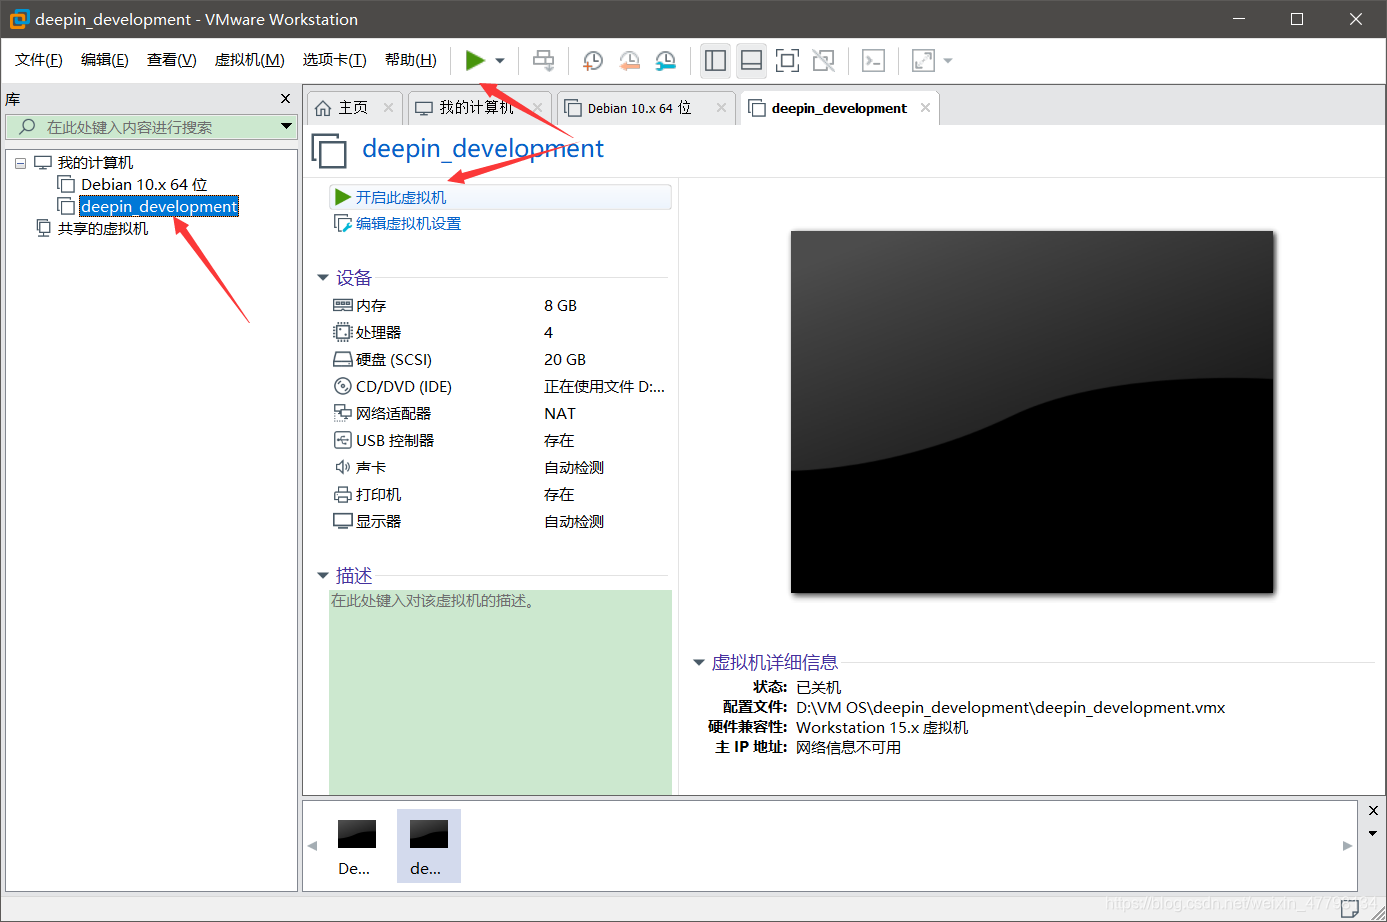Select deepin_development in library tree
The height and width of the screenshot is (922, 1387).
tap(159, 207)
